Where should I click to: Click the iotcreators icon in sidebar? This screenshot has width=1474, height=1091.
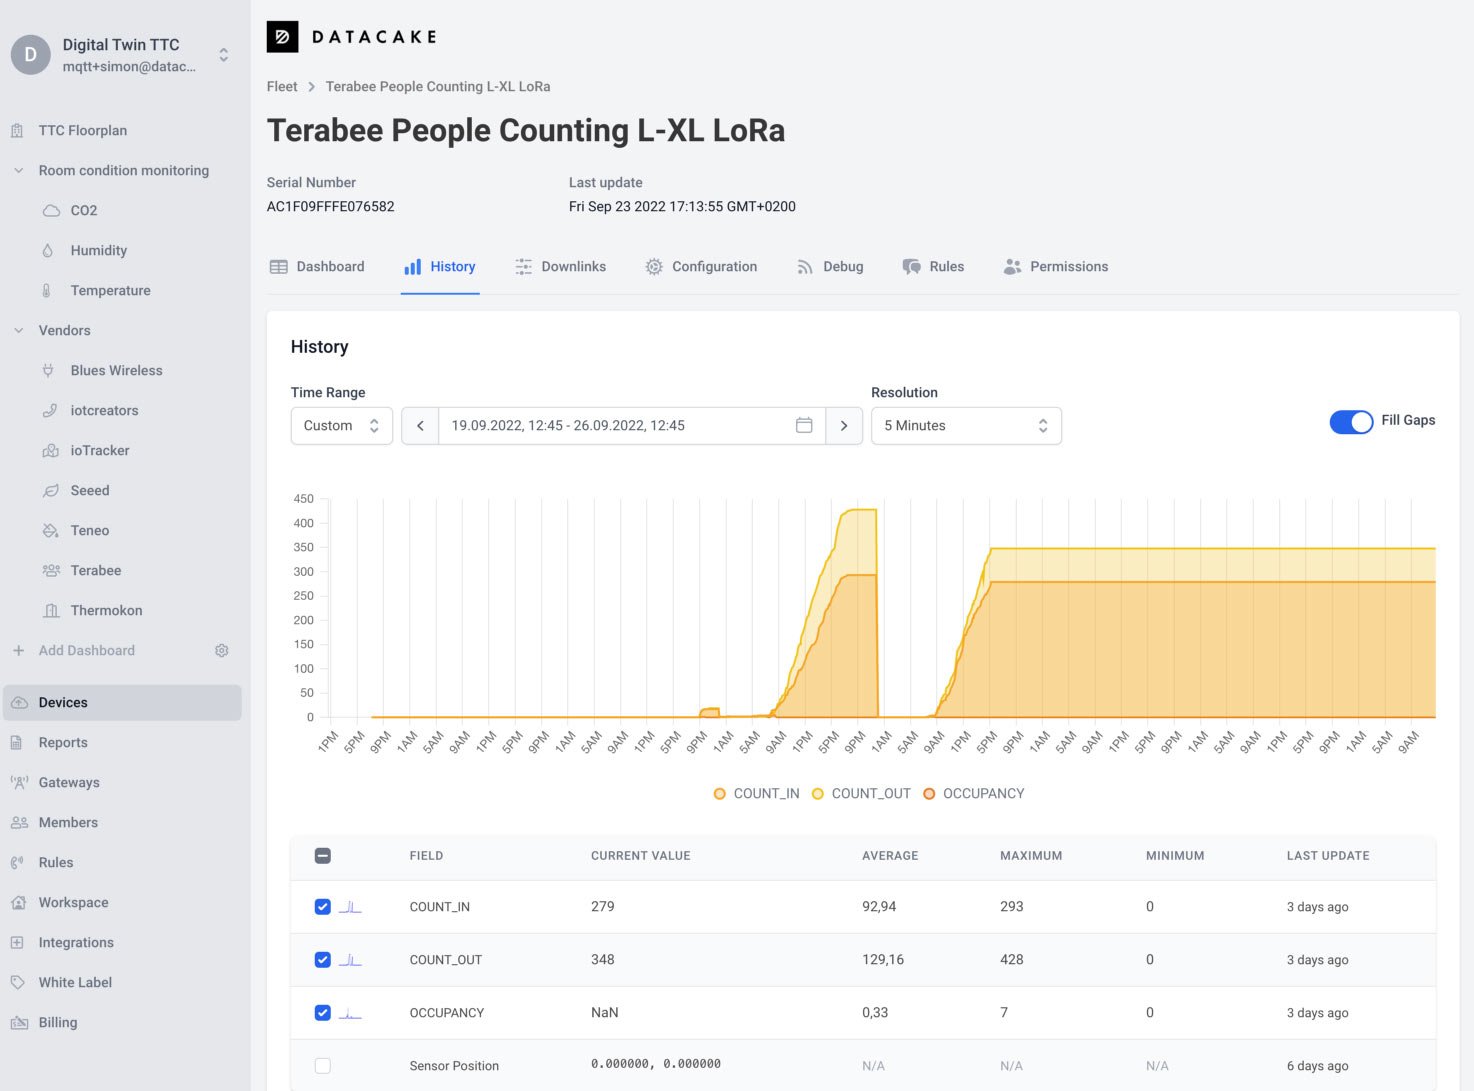[x=50, y=411]
